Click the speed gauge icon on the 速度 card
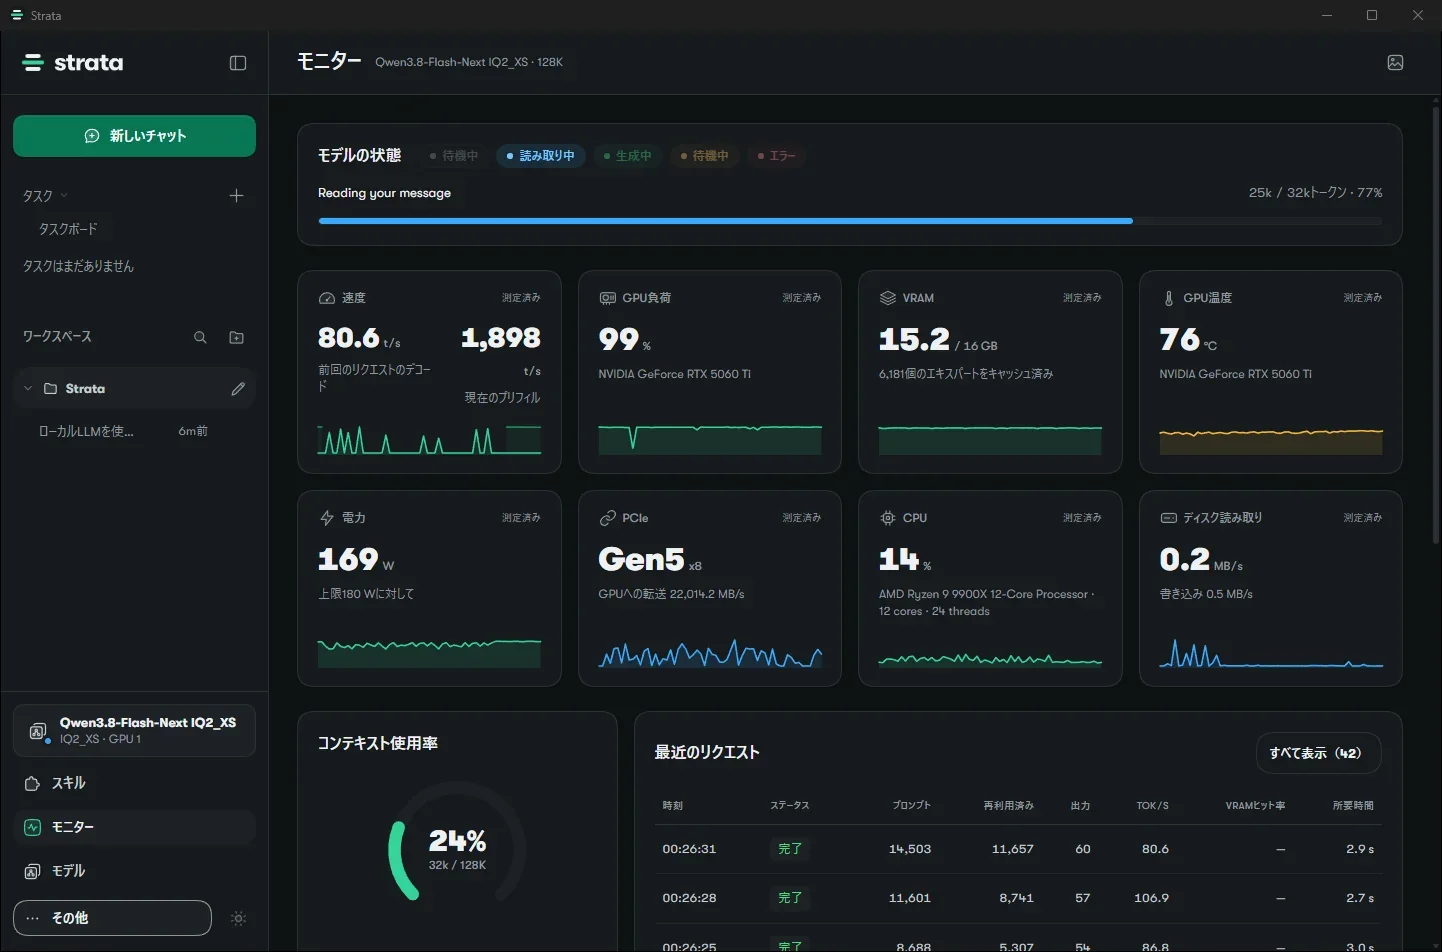This screenshot has width=1442, height=952. 327,298
